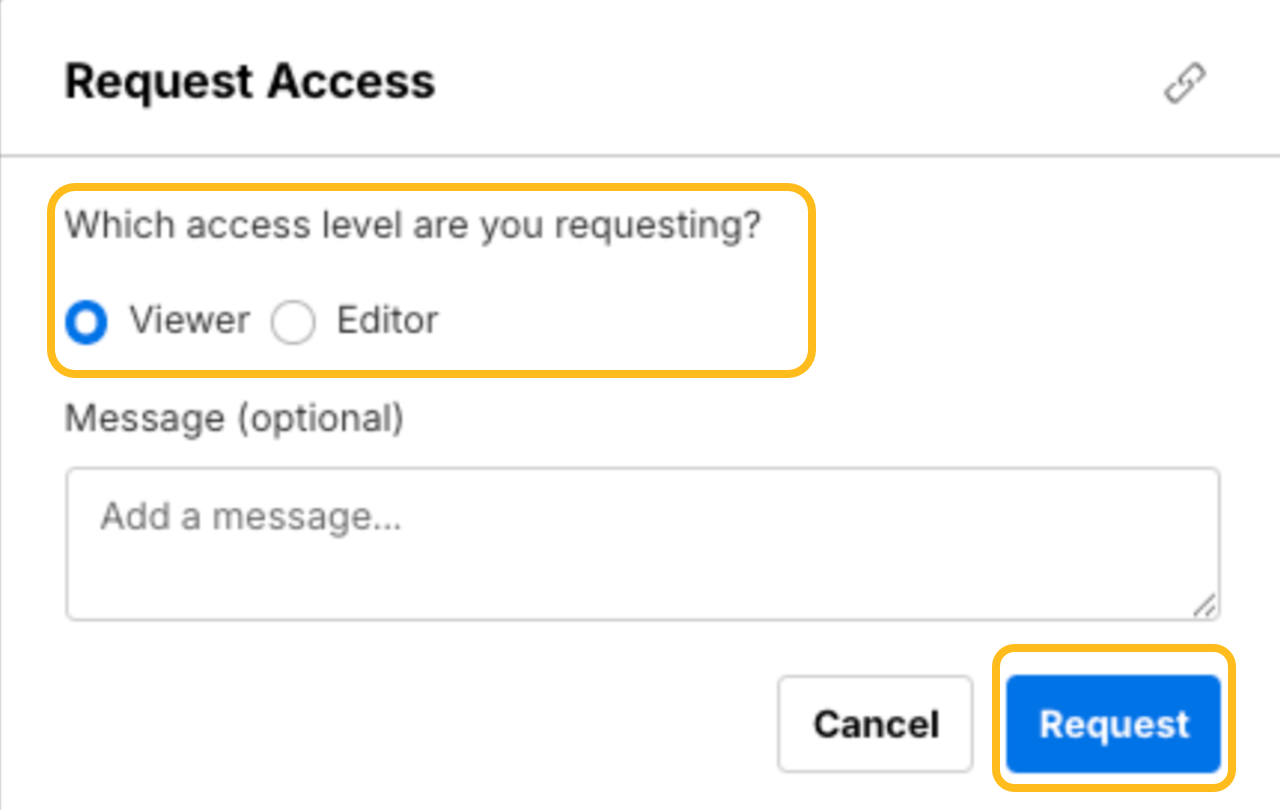This screenshot has width=1280, height=810.
Task: Click inside the optional message box
Action: 642,560
